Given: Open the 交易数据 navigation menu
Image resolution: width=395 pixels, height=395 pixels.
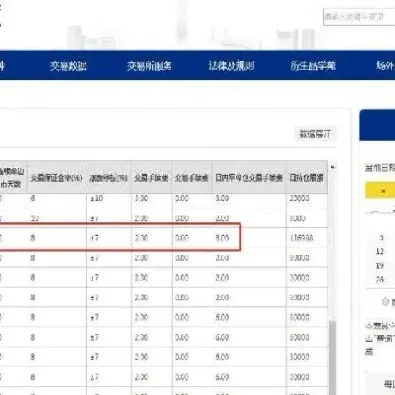Looking at the screenshot, I should (68, 66).
